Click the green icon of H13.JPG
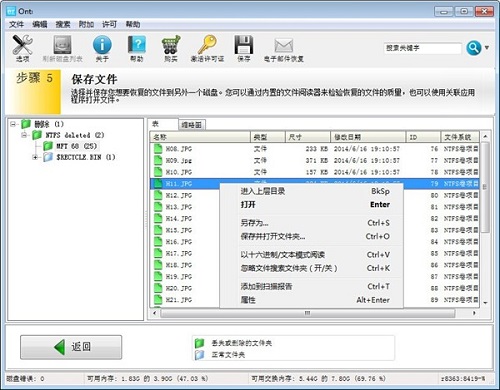This screenshot has width=500, height=390. (158, 207)
